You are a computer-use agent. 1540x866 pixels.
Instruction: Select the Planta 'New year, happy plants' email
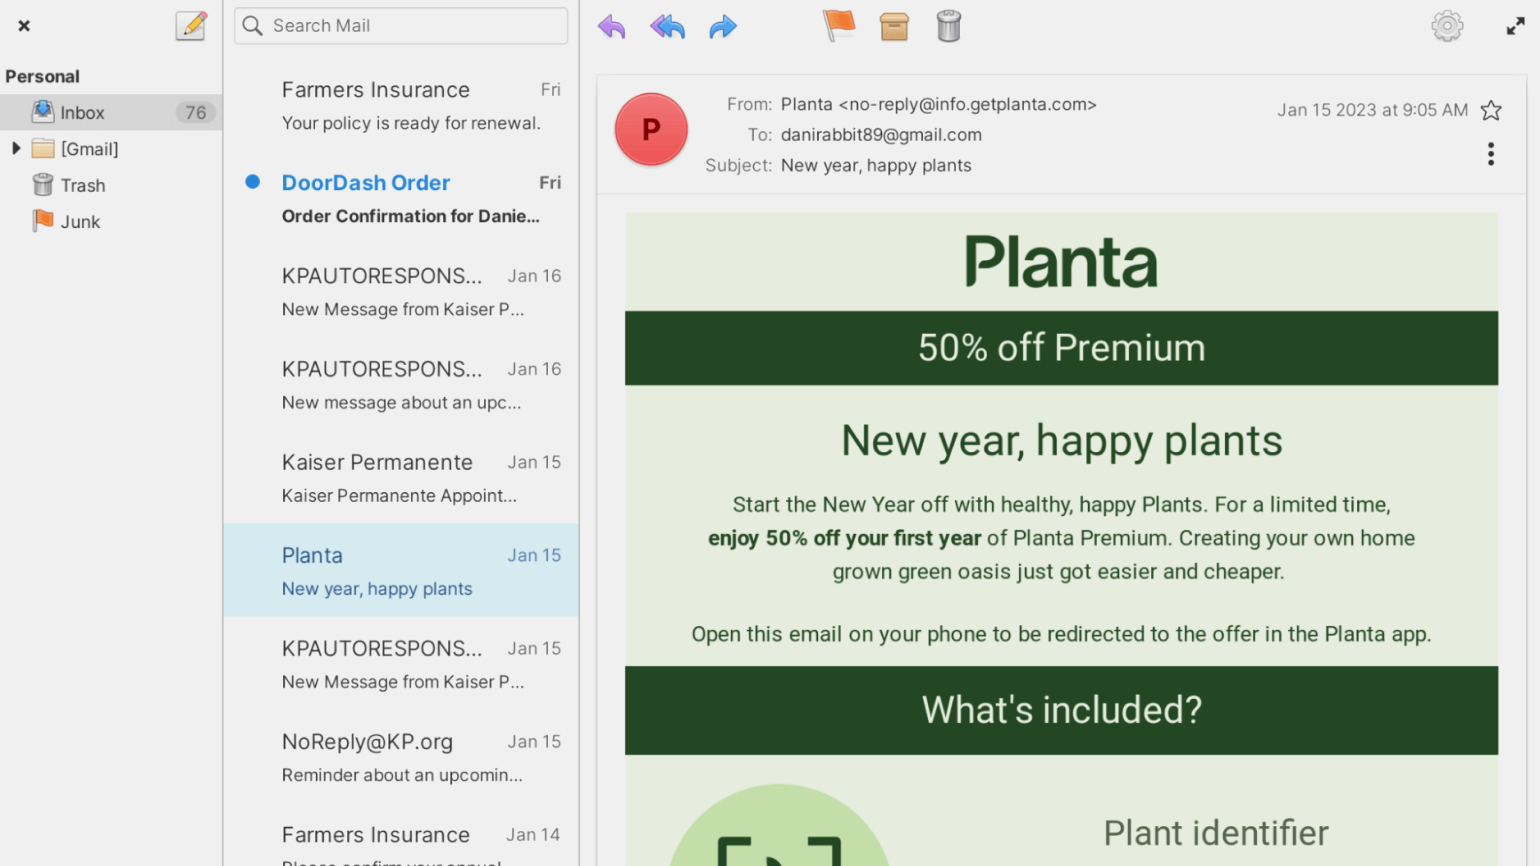[401, 570]
